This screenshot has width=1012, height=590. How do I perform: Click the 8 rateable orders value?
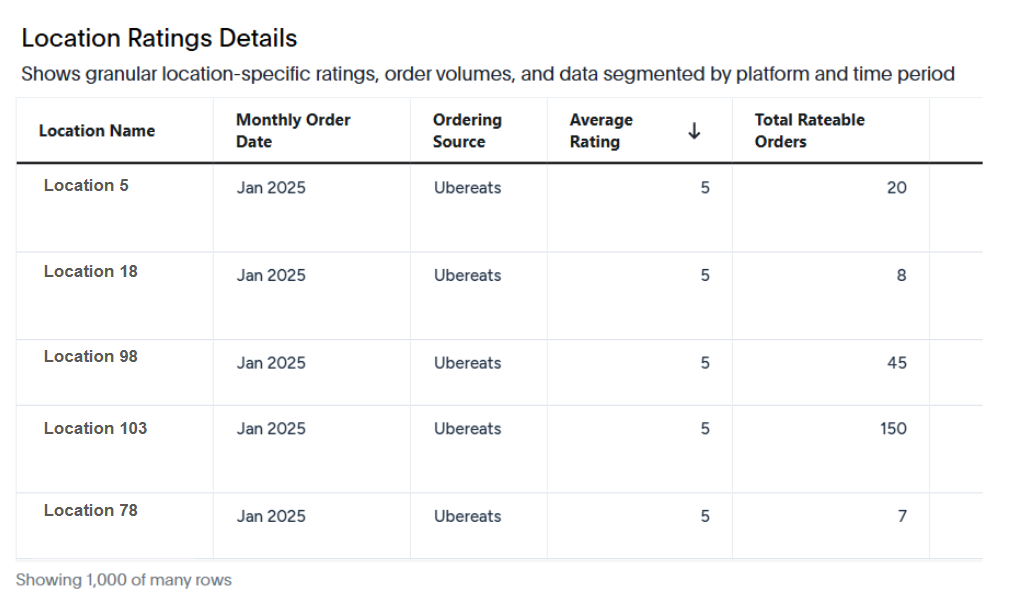point(902,276)
